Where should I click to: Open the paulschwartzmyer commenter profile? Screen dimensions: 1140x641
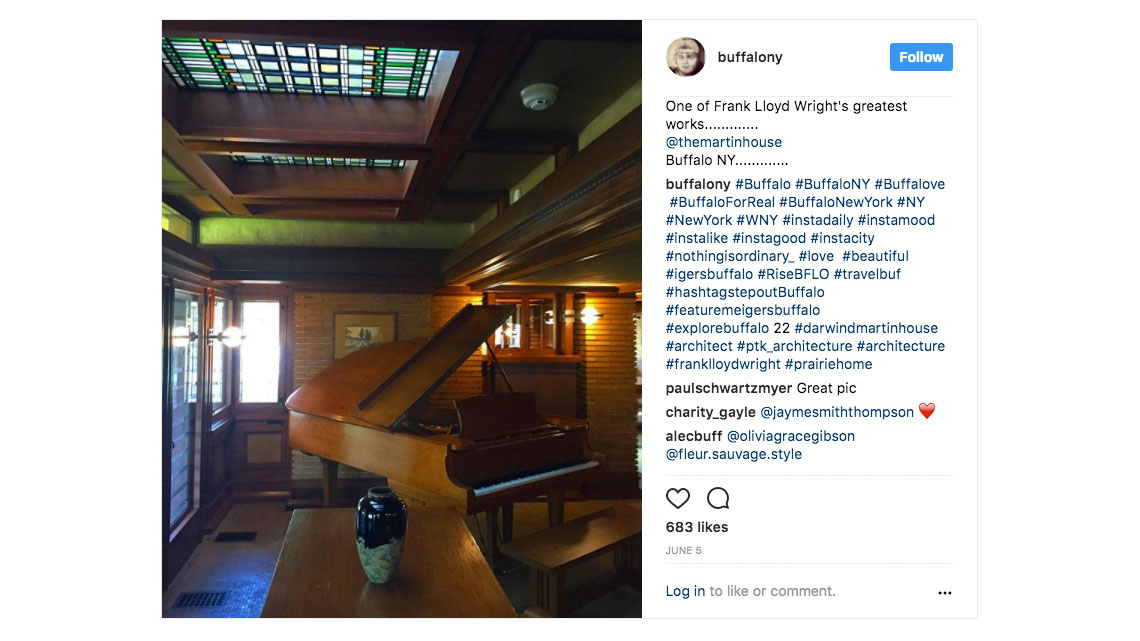pos(729,388)
